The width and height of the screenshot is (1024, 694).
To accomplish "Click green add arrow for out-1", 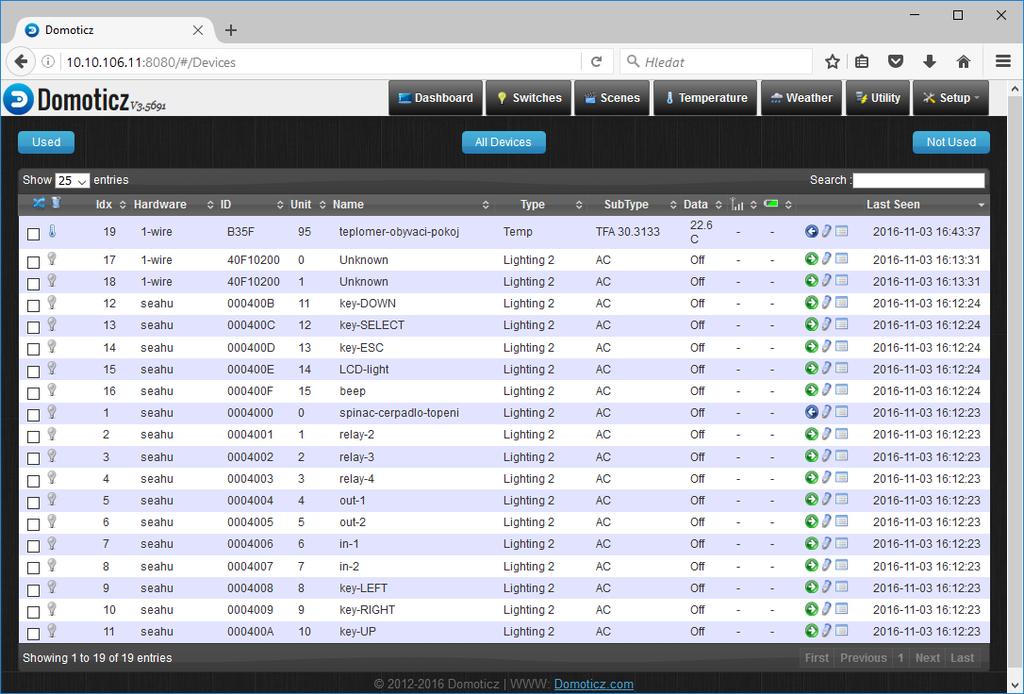I will click(x=811, y=499).
